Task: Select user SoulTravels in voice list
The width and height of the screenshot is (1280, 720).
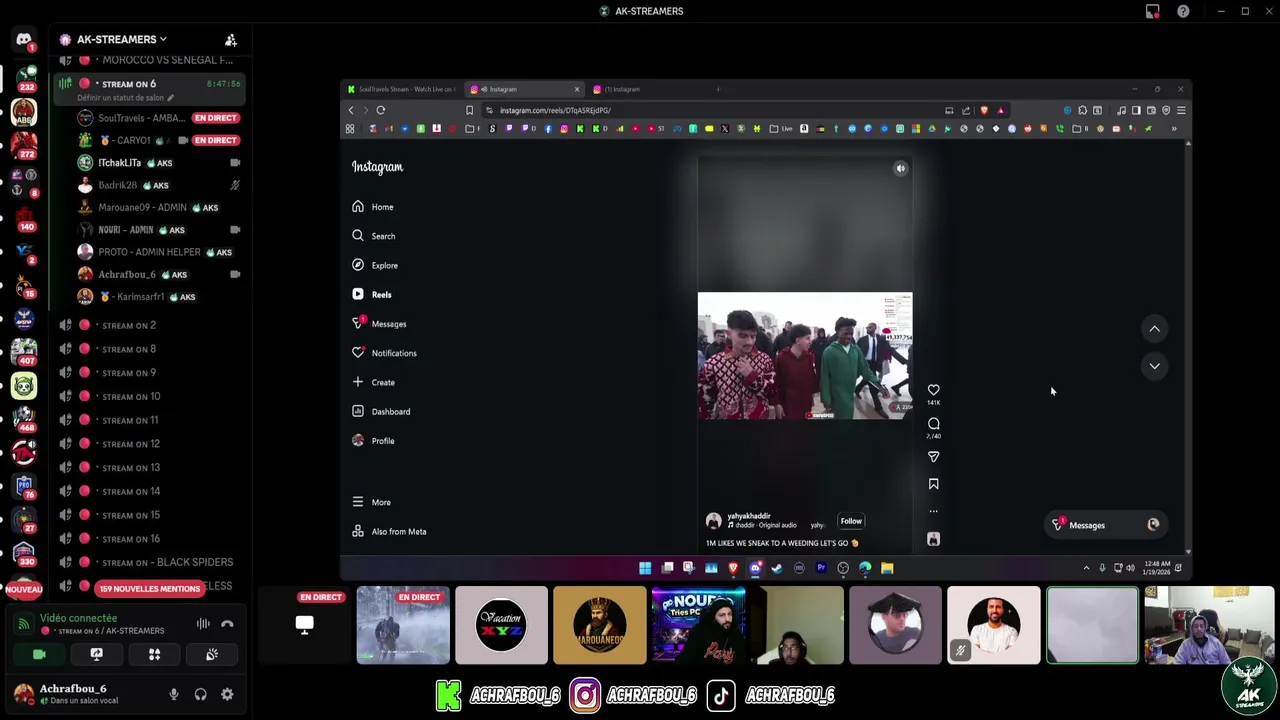Action: tap(160, 118)
